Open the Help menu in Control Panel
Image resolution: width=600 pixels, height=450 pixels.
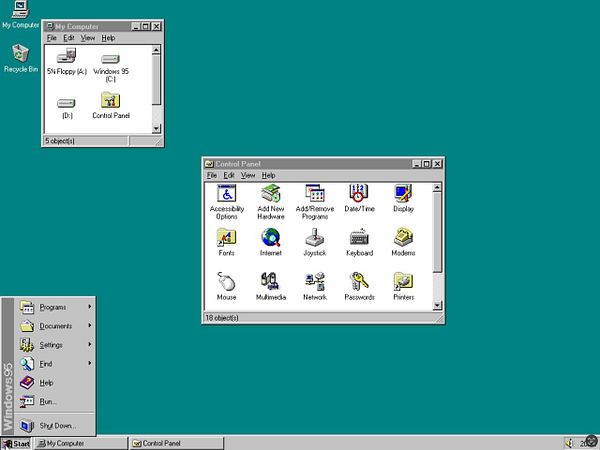tap(268, 175)
